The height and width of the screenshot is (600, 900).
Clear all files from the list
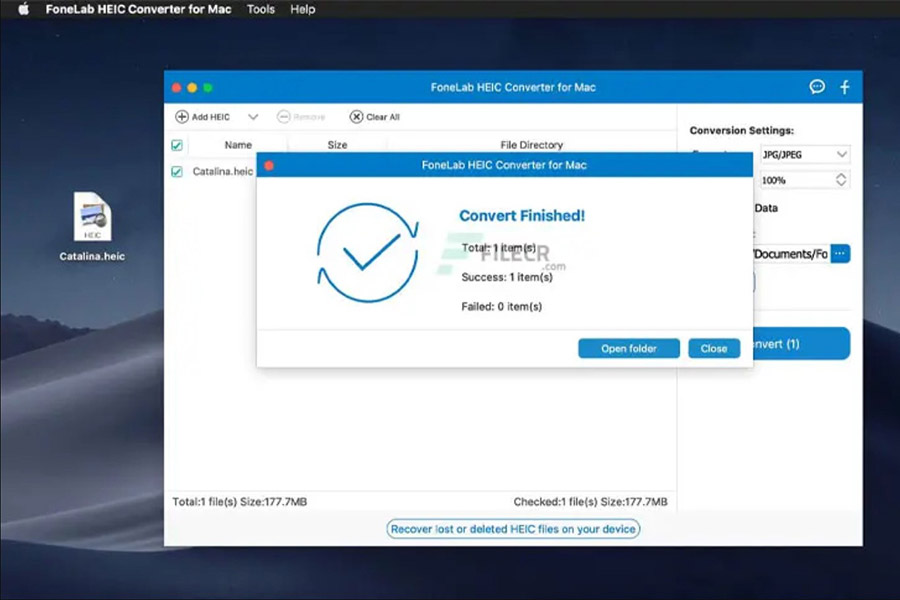373,116
